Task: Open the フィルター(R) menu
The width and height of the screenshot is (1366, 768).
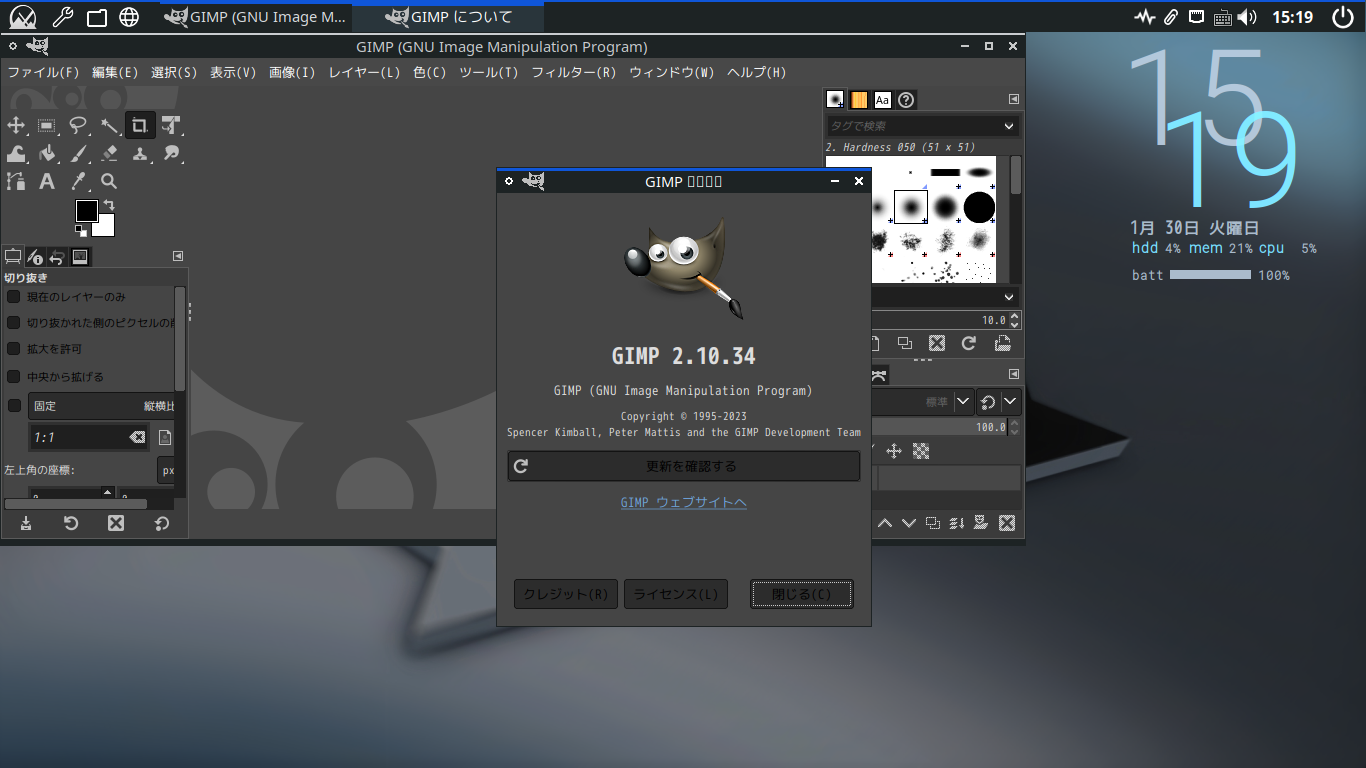Action: click(573, 73)
